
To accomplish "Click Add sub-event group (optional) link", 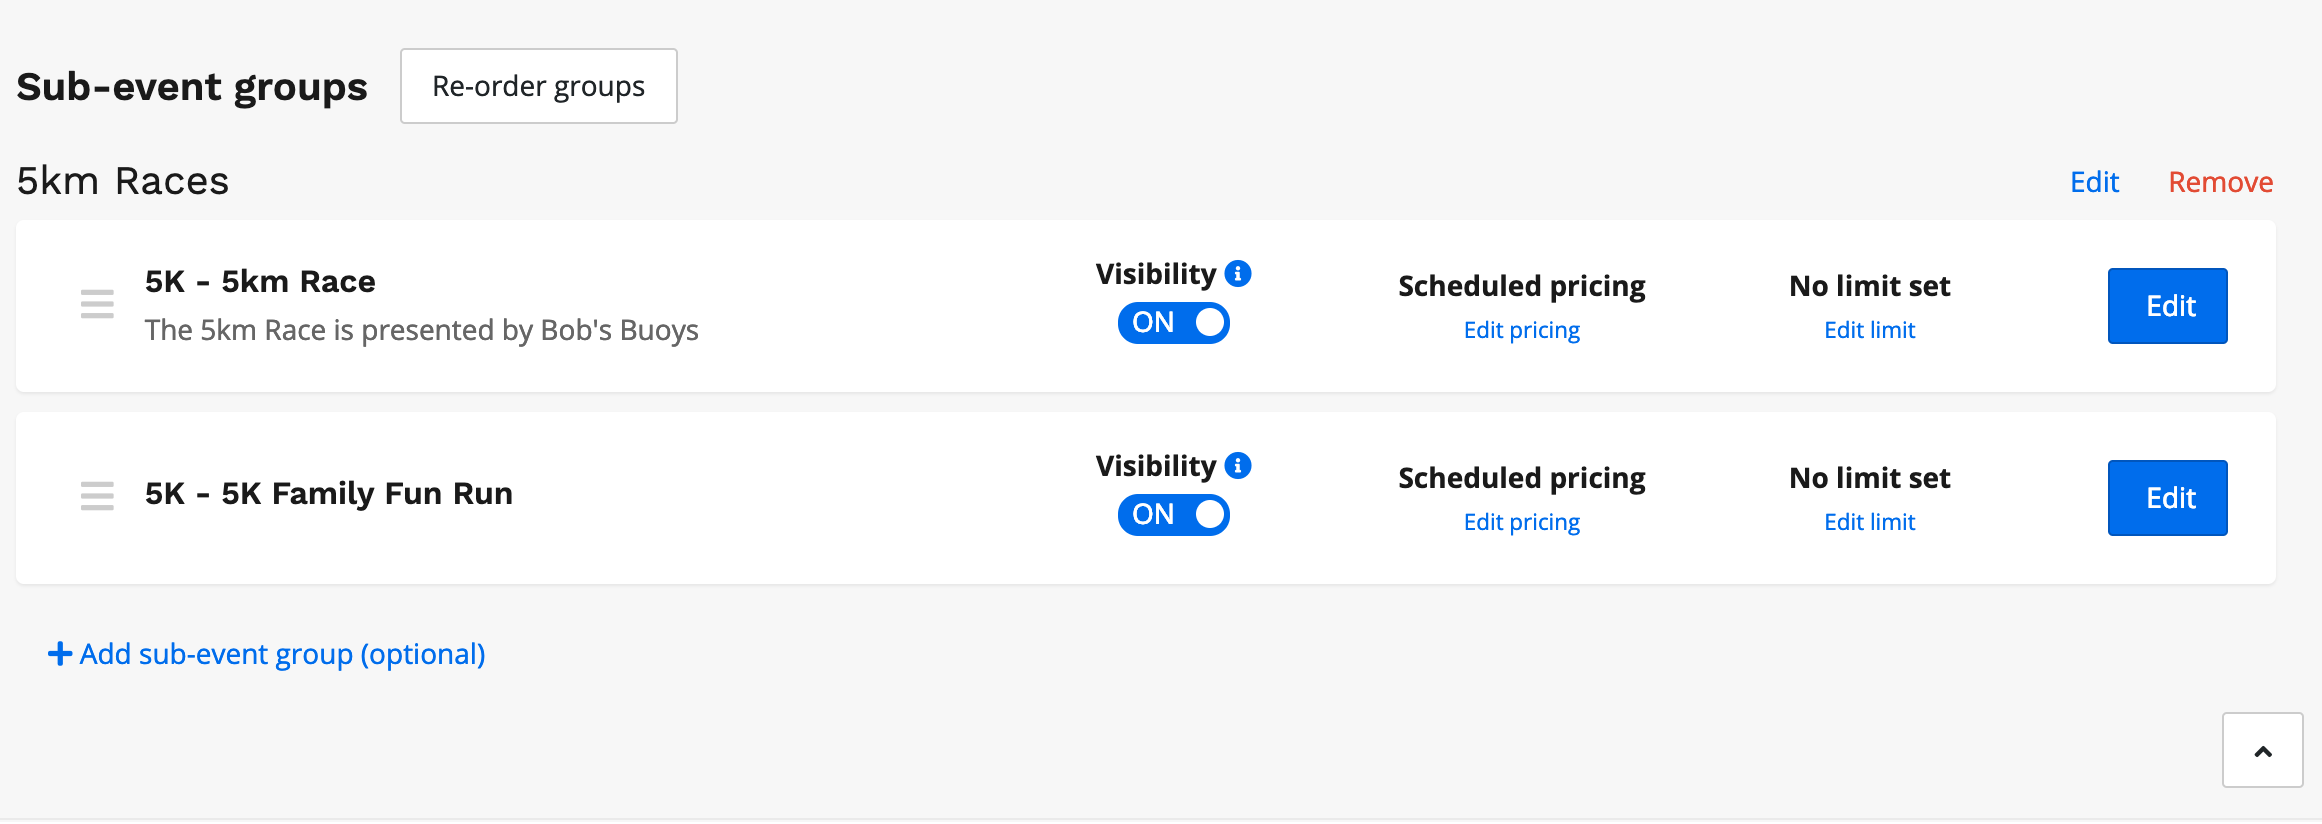I will point(282,654).
